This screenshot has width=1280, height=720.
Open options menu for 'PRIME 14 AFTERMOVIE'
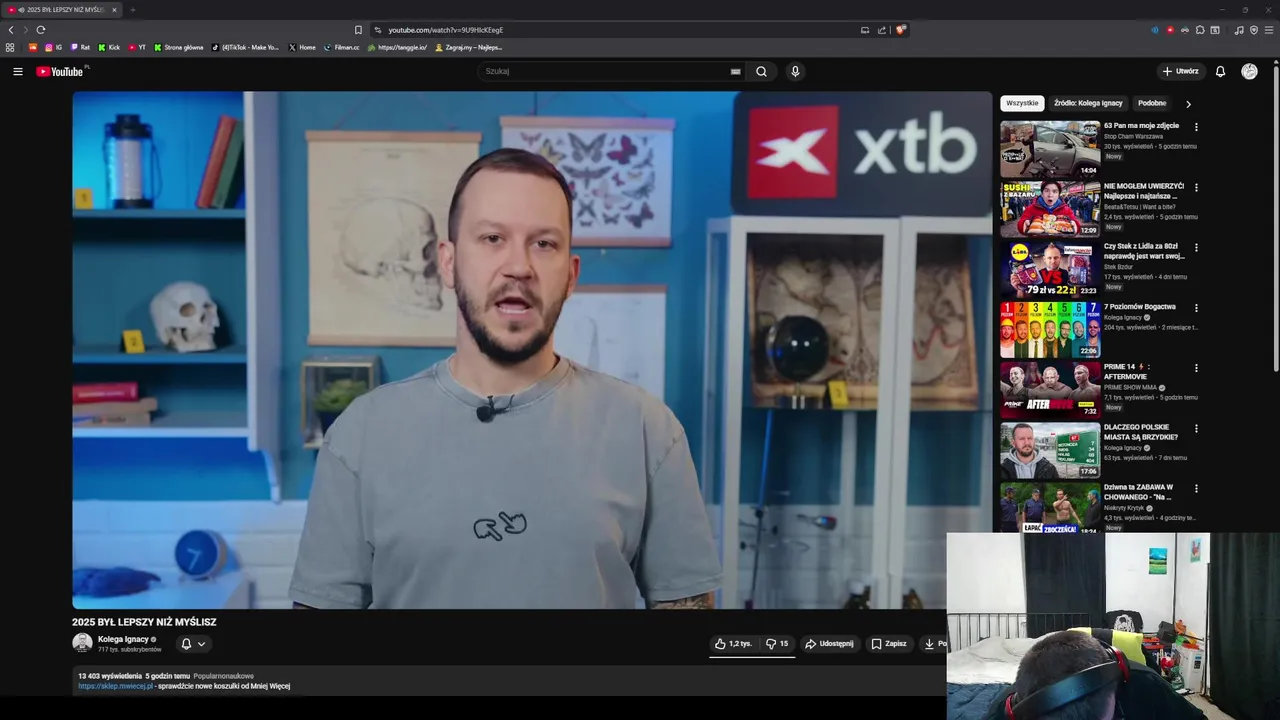[x=1196, y=368]
